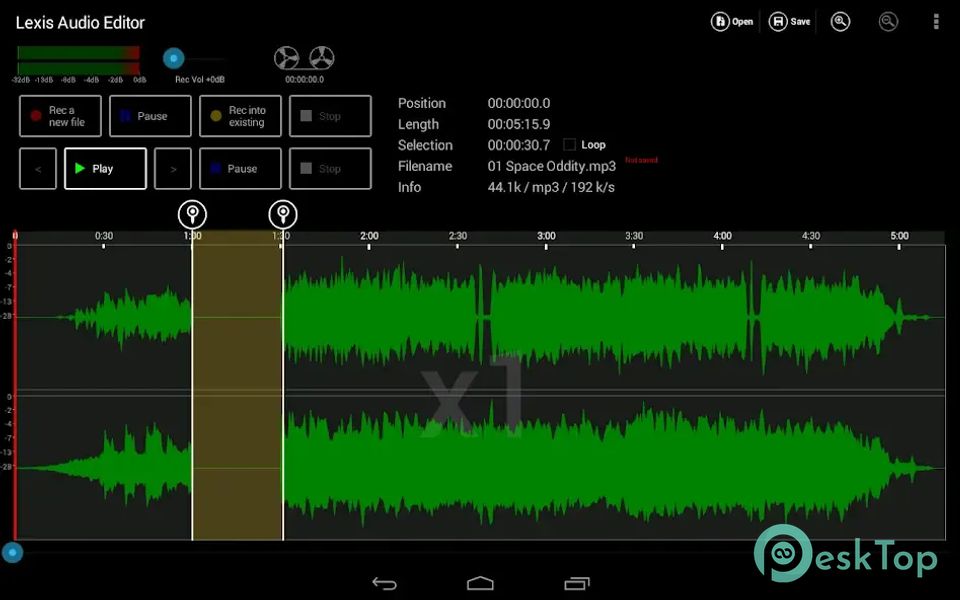This screenshot has width=960, height=600.
Task: Click the Lexis Audio Editor title
Action: tap(80, 23)
